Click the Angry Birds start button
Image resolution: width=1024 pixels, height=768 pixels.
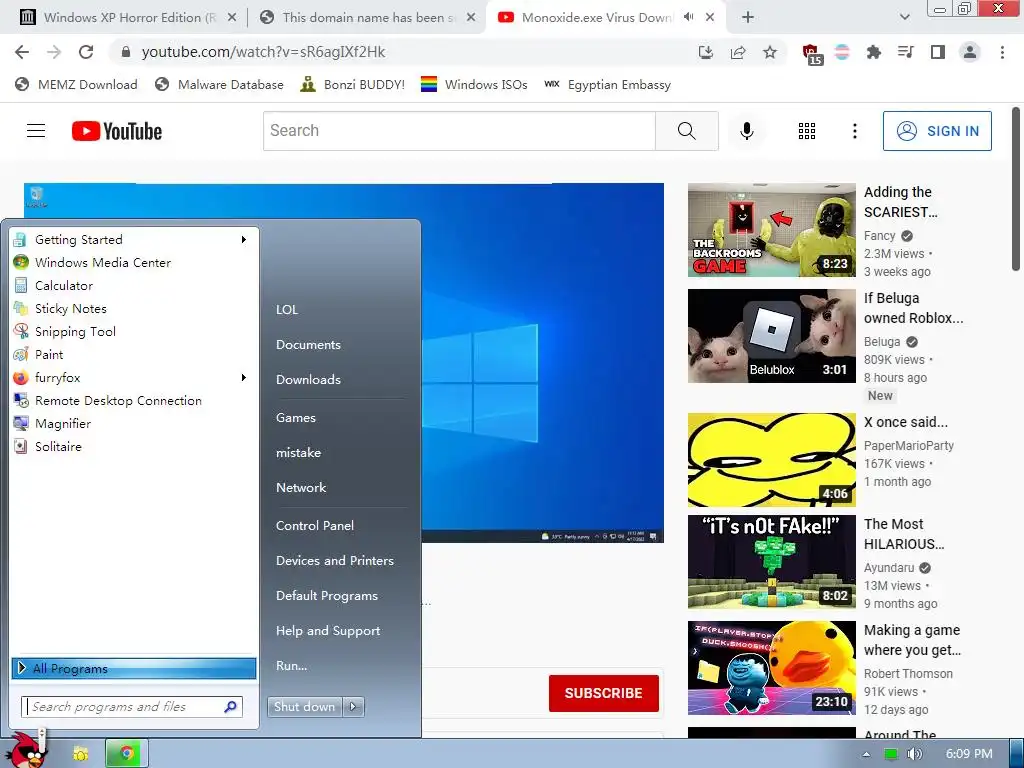click(x=28, y=751)
